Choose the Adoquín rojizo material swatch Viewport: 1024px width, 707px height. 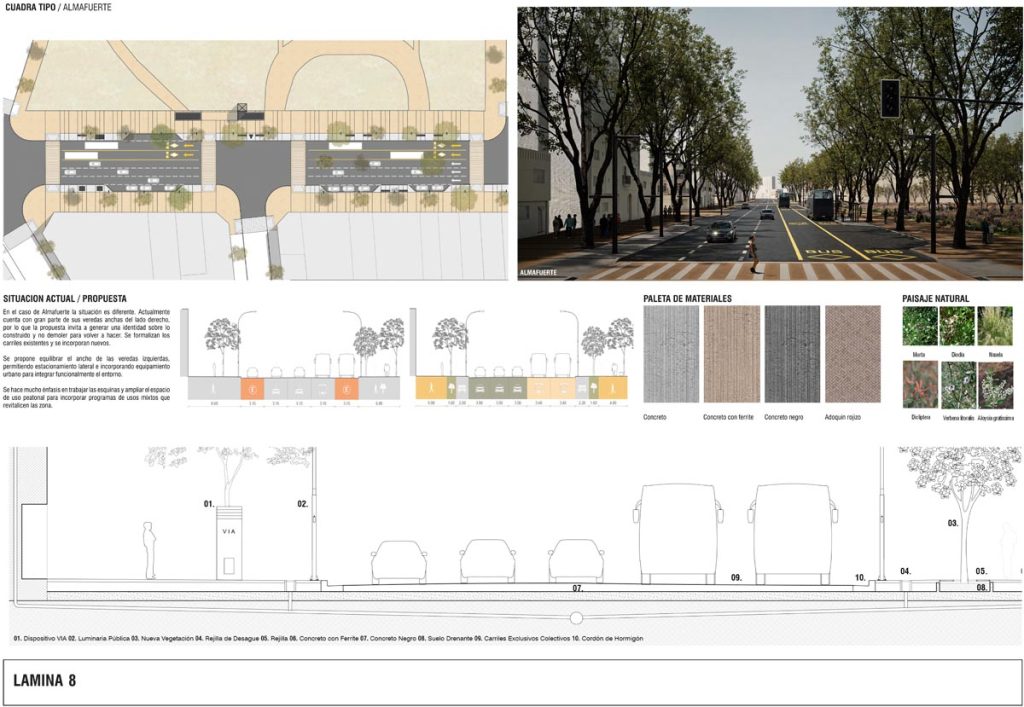(x=852, y=354)
